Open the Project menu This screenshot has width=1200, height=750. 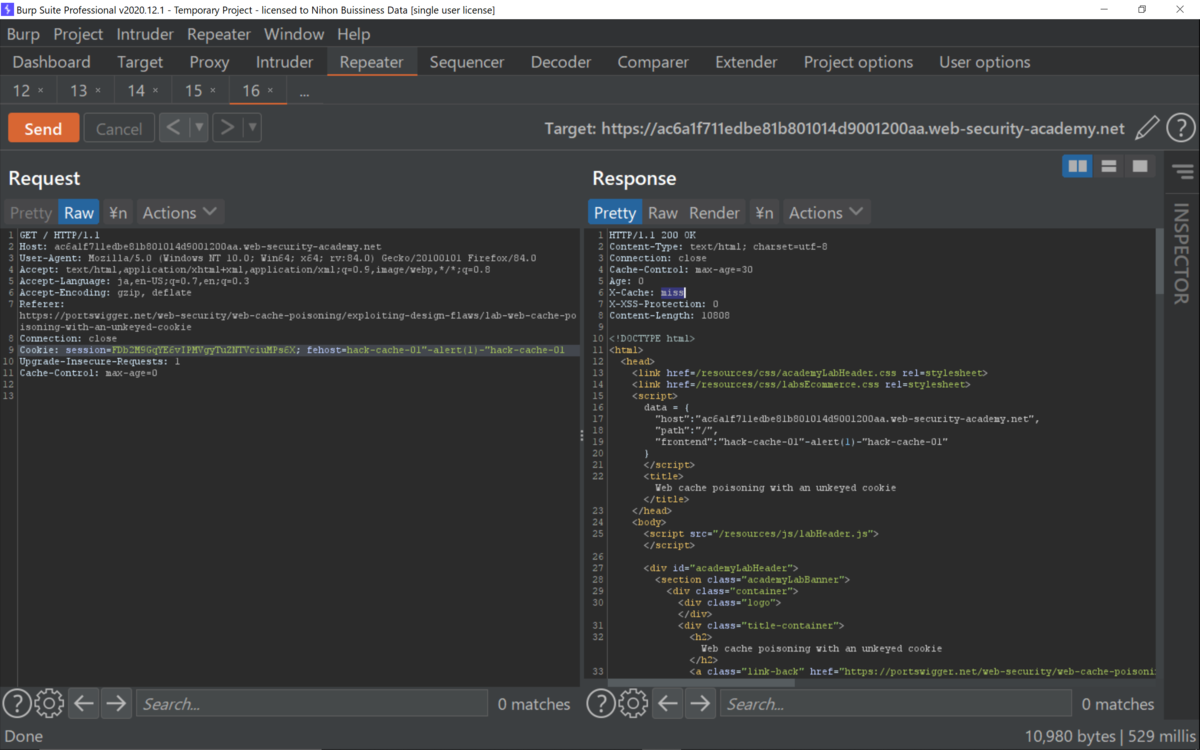(78, 34)
